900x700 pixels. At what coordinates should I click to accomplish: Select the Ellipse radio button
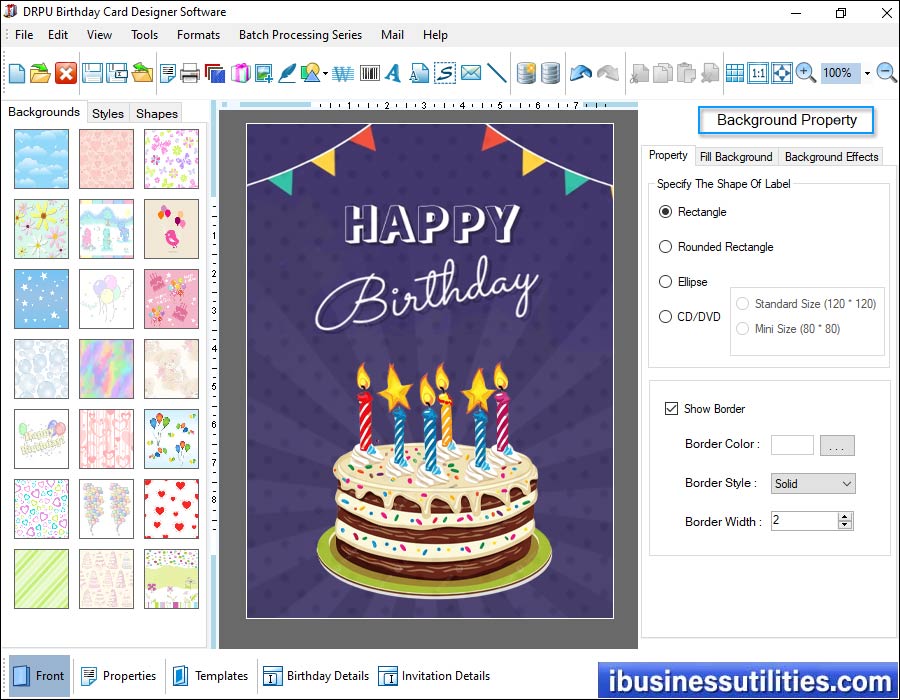click(x=666, y=282)
